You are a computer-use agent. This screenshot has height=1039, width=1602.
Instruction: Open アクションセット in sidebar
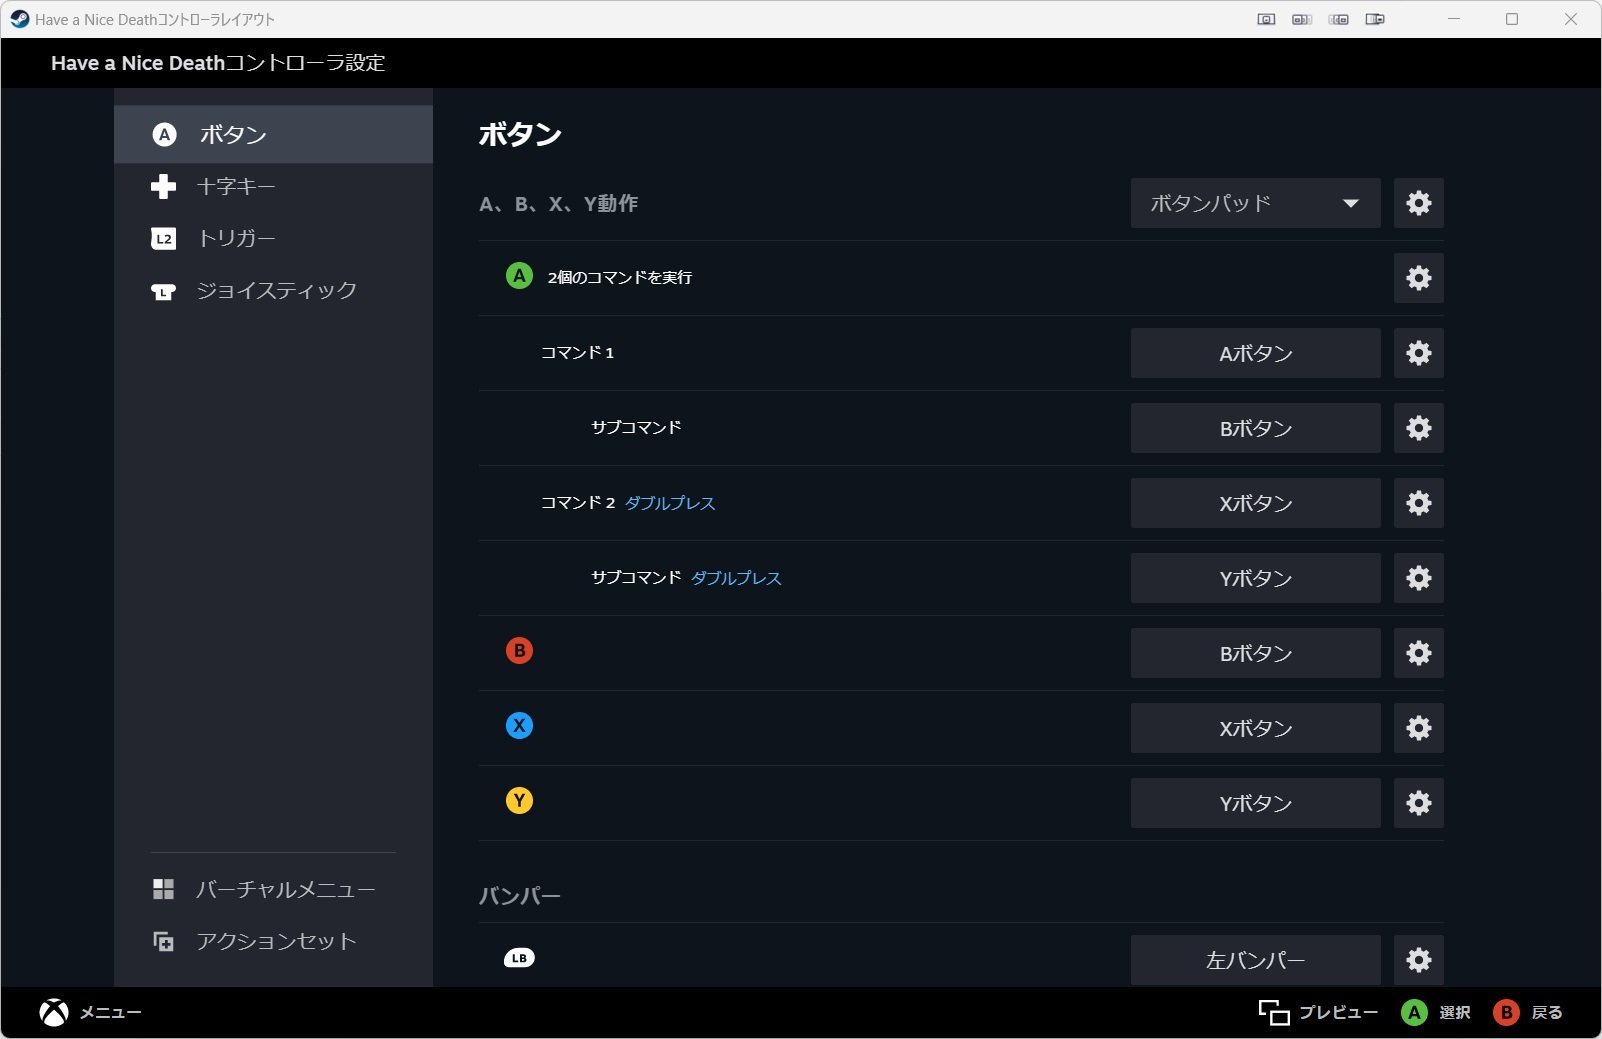click(273, 941)
